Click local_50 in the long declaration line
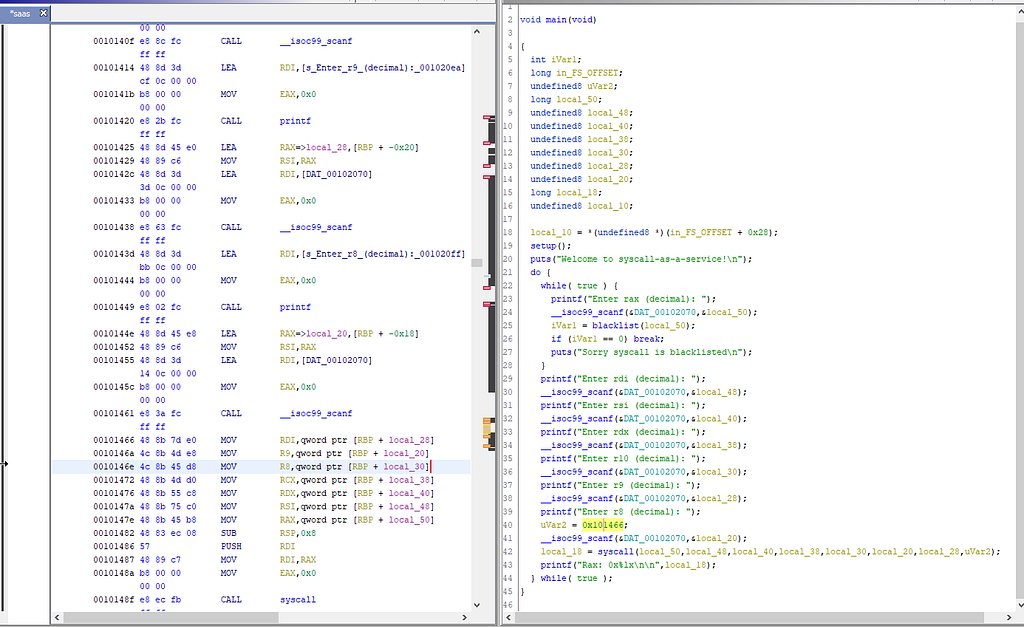The height and width of the screenshot is (627, 1024). click(576, 99)
